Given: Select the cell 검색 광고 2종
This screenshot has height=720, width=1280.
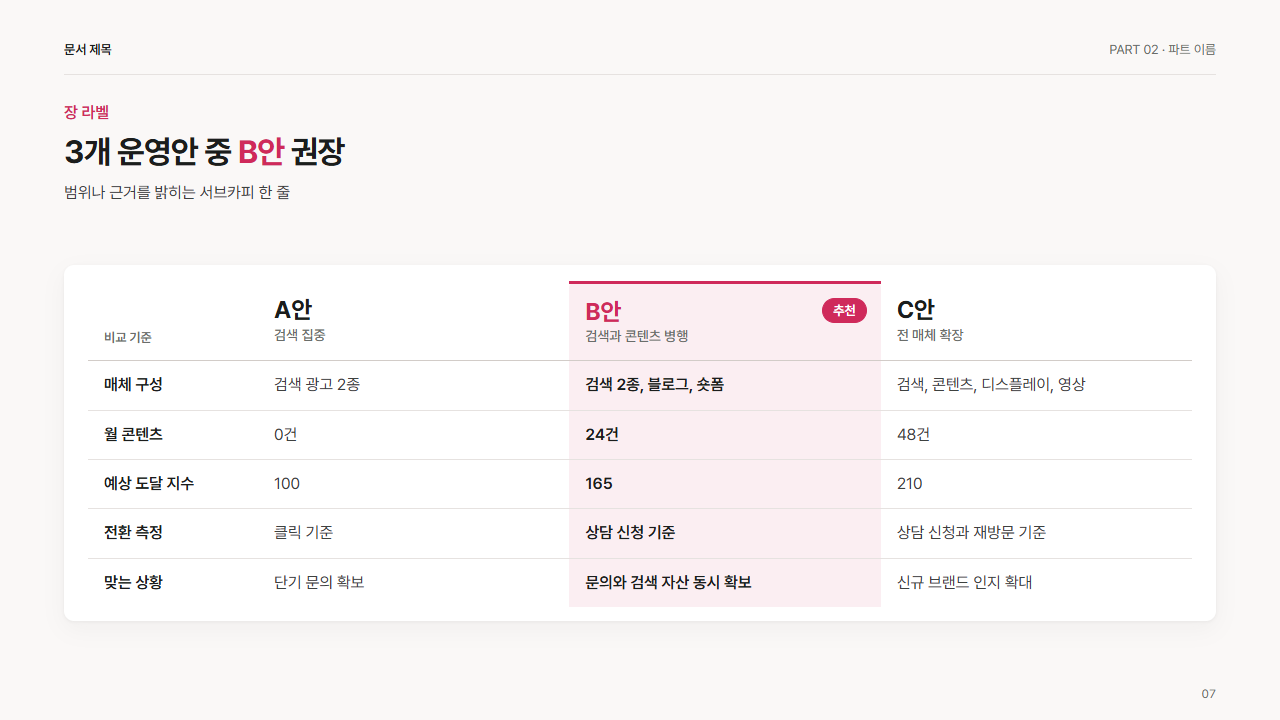Looking at the screenshot, I should tap(317, 384).
